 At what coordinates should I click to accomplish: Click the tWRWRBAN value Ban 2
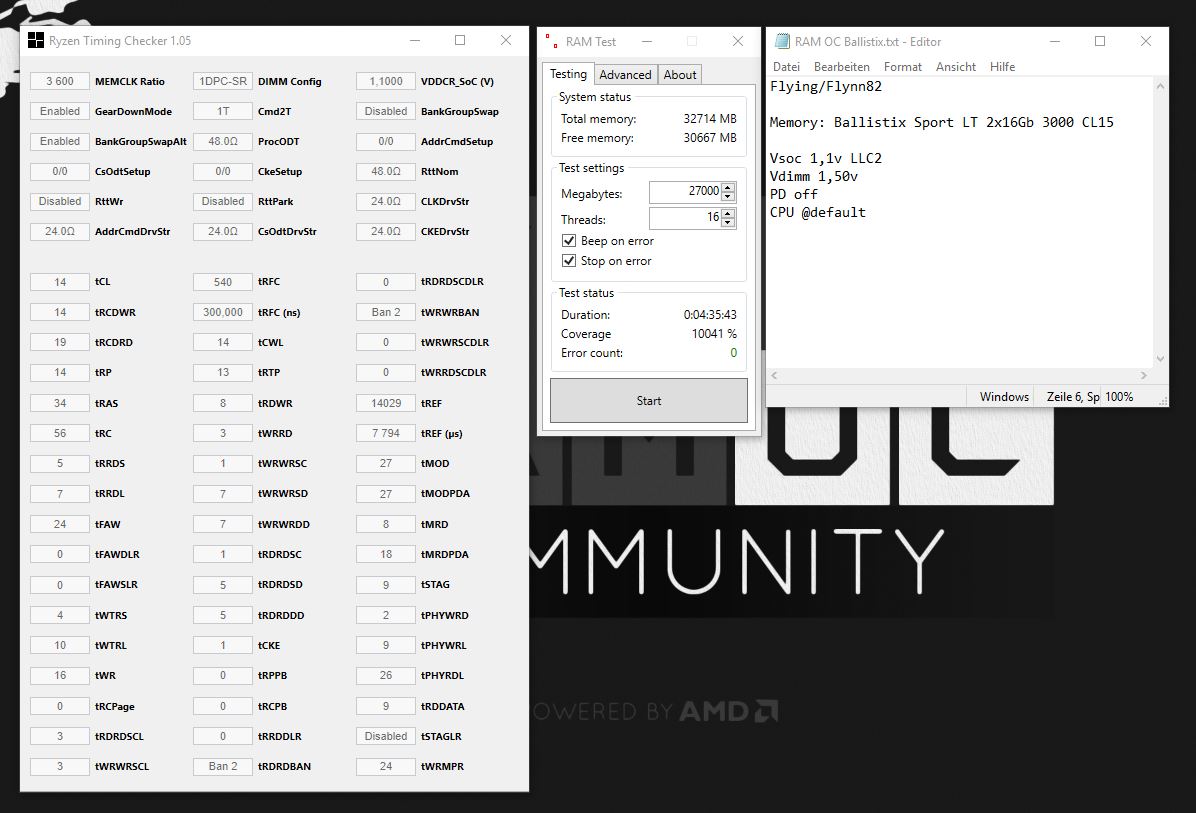point(386,312)
